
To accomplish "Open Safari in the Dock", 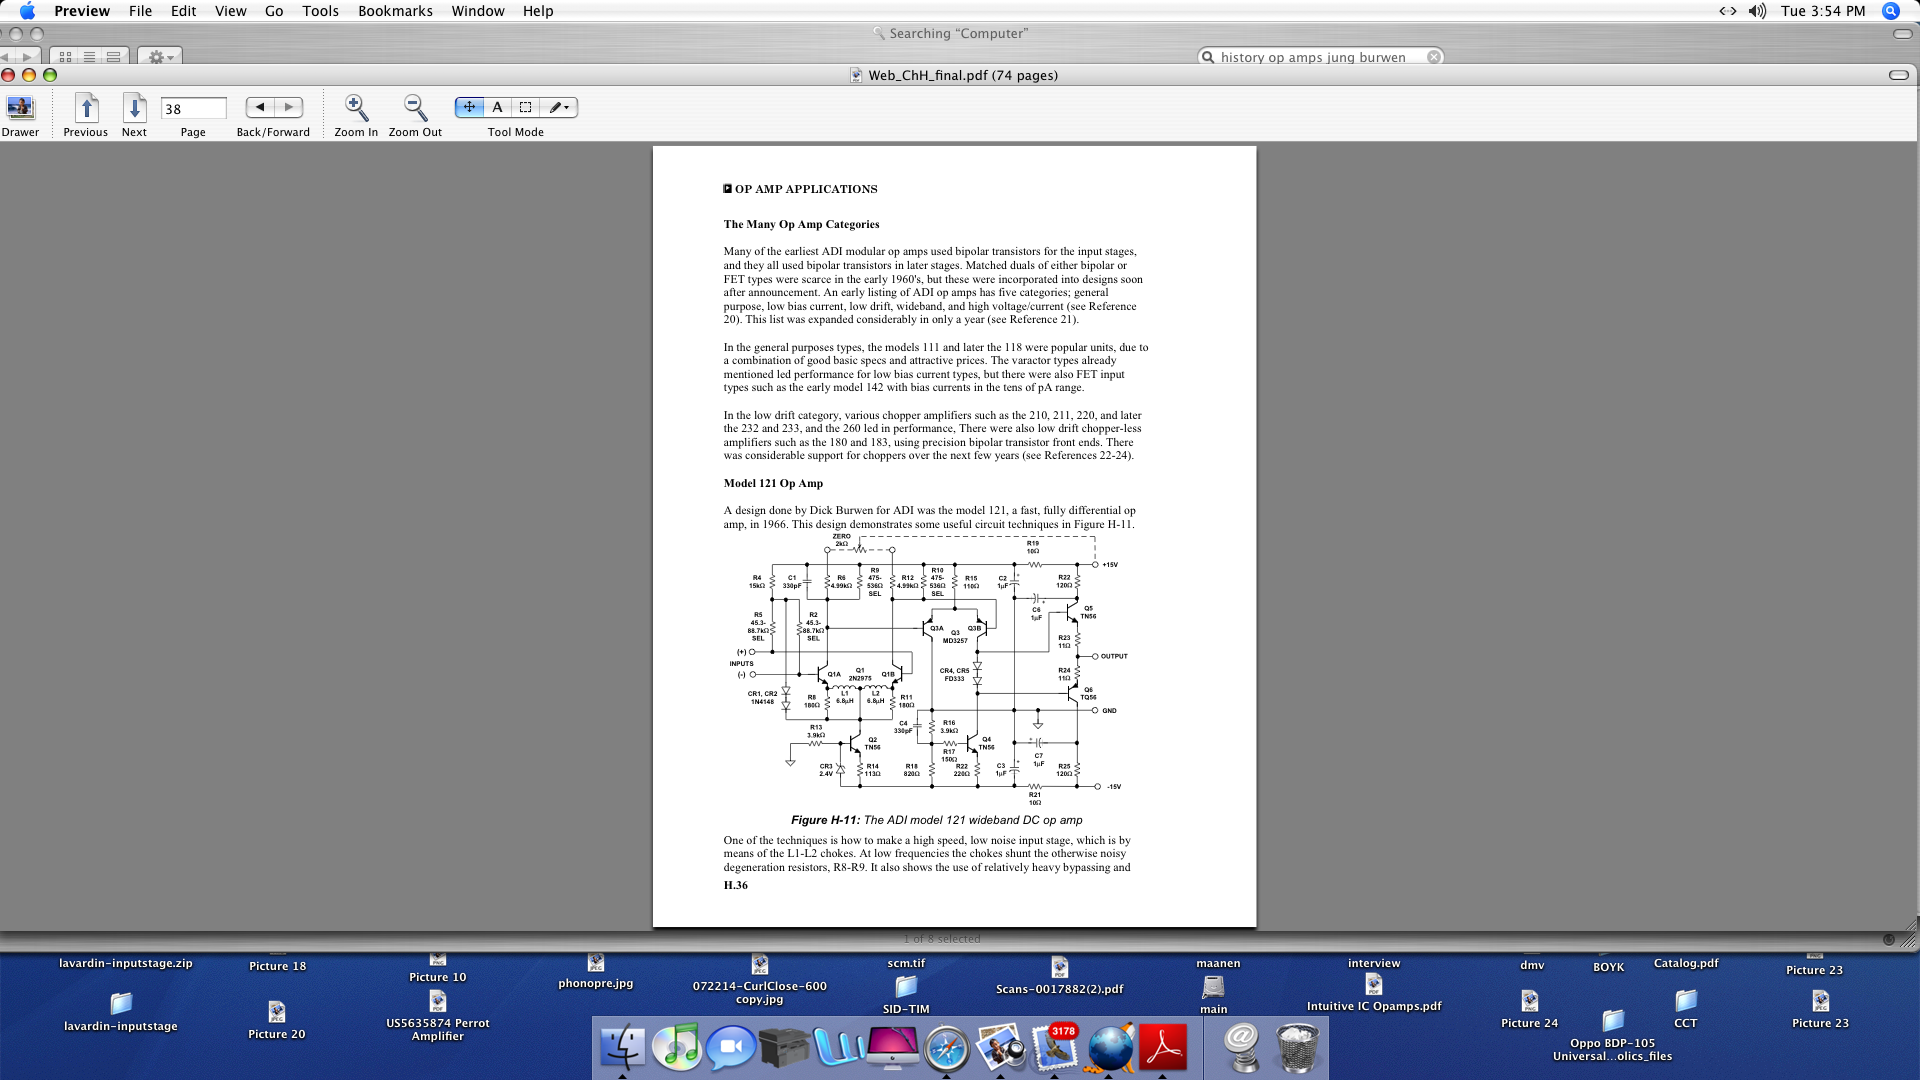I will click(946, 1048).
